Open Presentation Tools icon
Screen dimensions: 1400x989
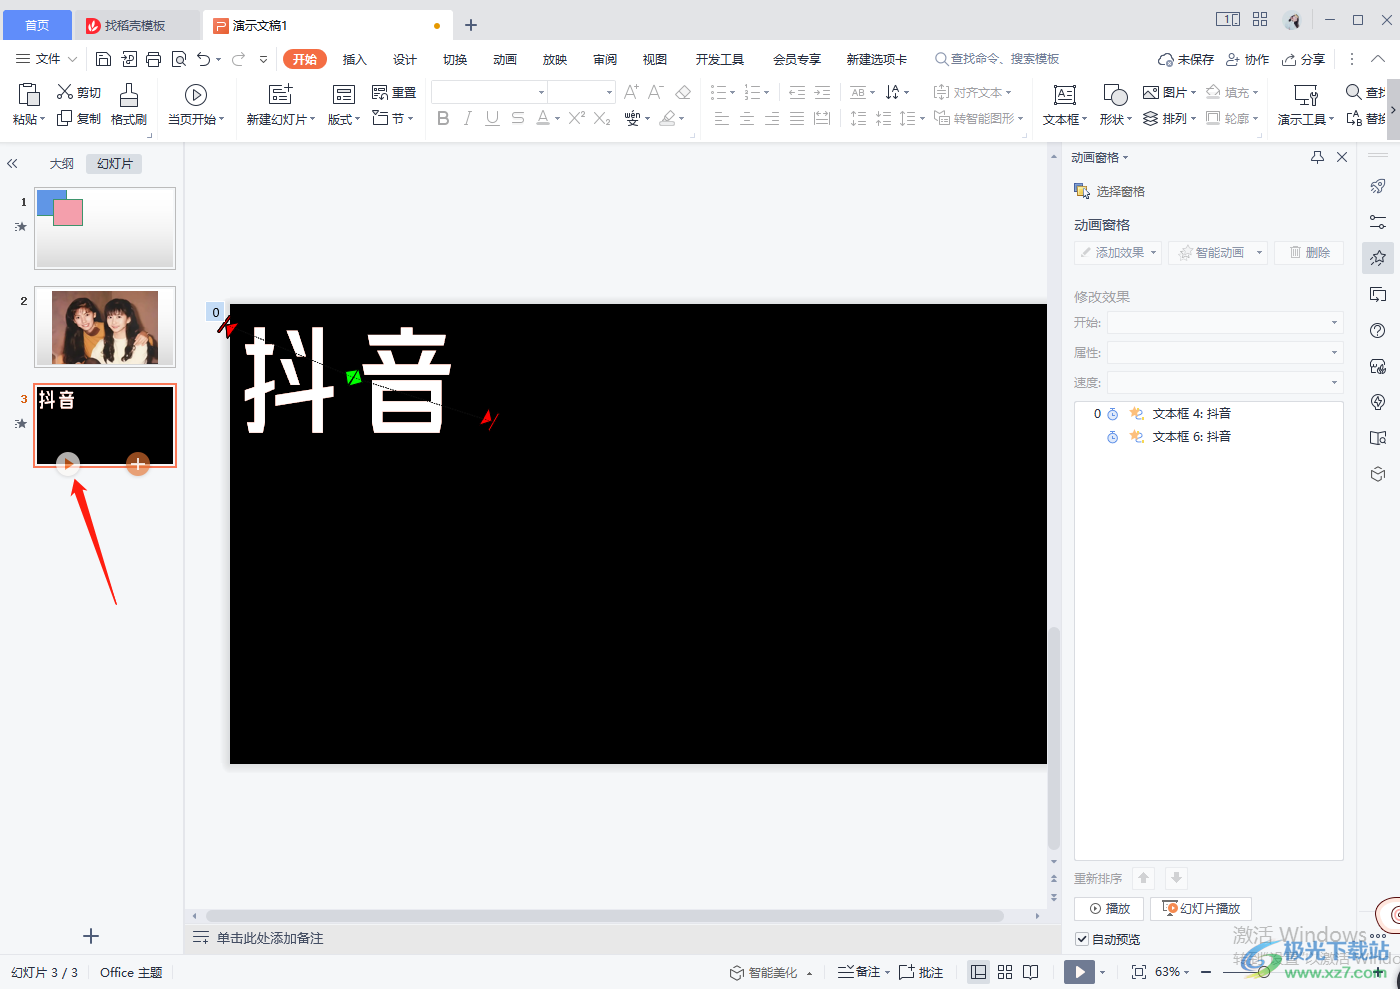click(x=1306, y=94)
